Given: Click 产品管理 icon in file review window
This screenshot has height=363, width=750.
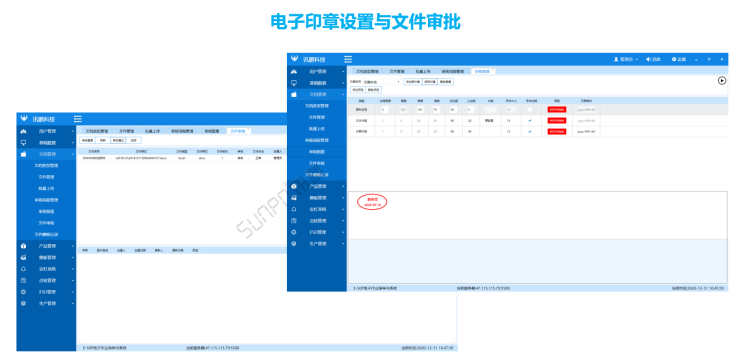Looking at the screenshot, I should pyautogui.click(x=23, y=246).
